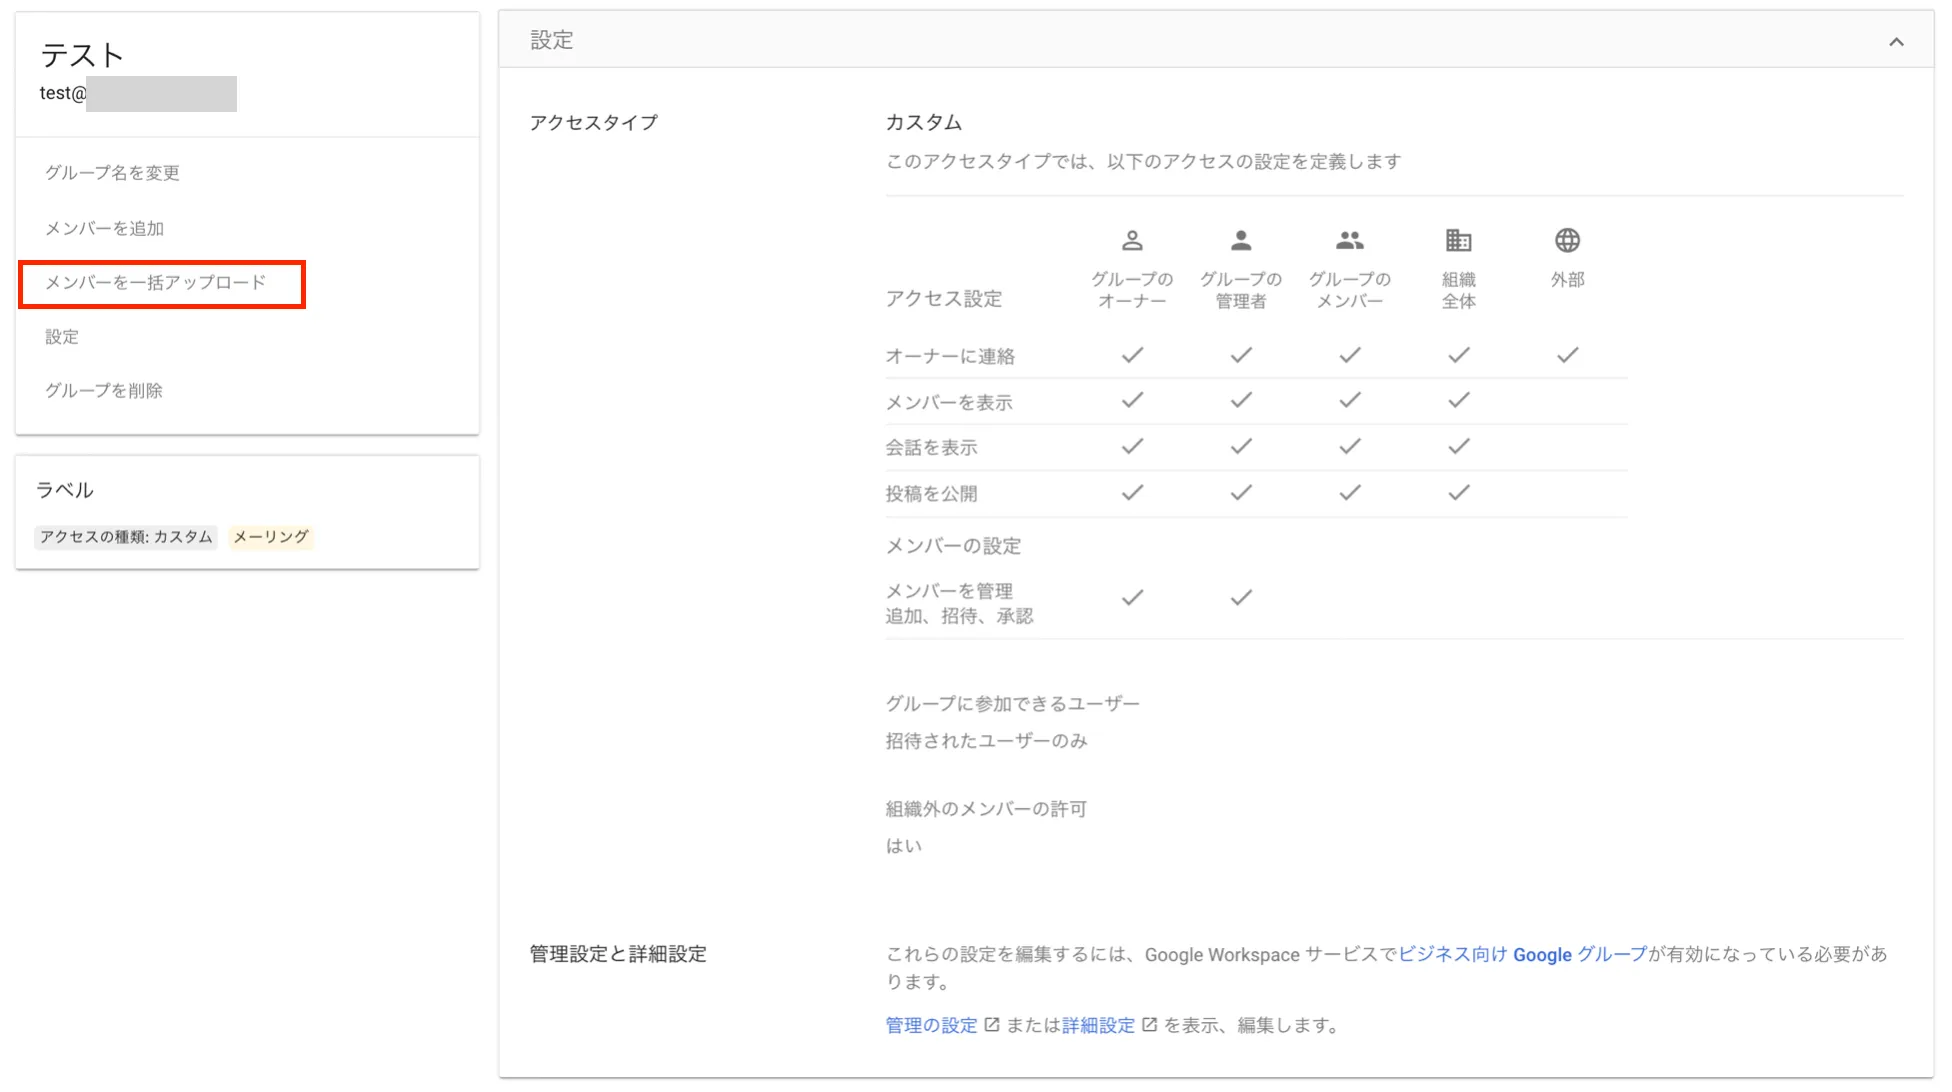
Task: Click the メーリング label chip
Action: point(271,537)
